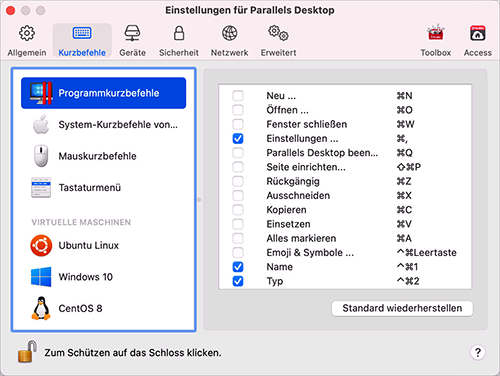This screenshot has width=500, height=376.
Task: Switch to the Geräte tab label
Action: (132, 53)
